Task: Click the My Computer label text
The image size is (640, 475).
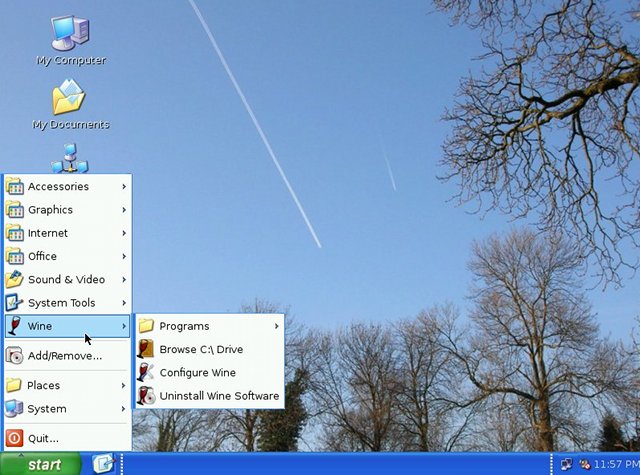Action: point(71,60)
